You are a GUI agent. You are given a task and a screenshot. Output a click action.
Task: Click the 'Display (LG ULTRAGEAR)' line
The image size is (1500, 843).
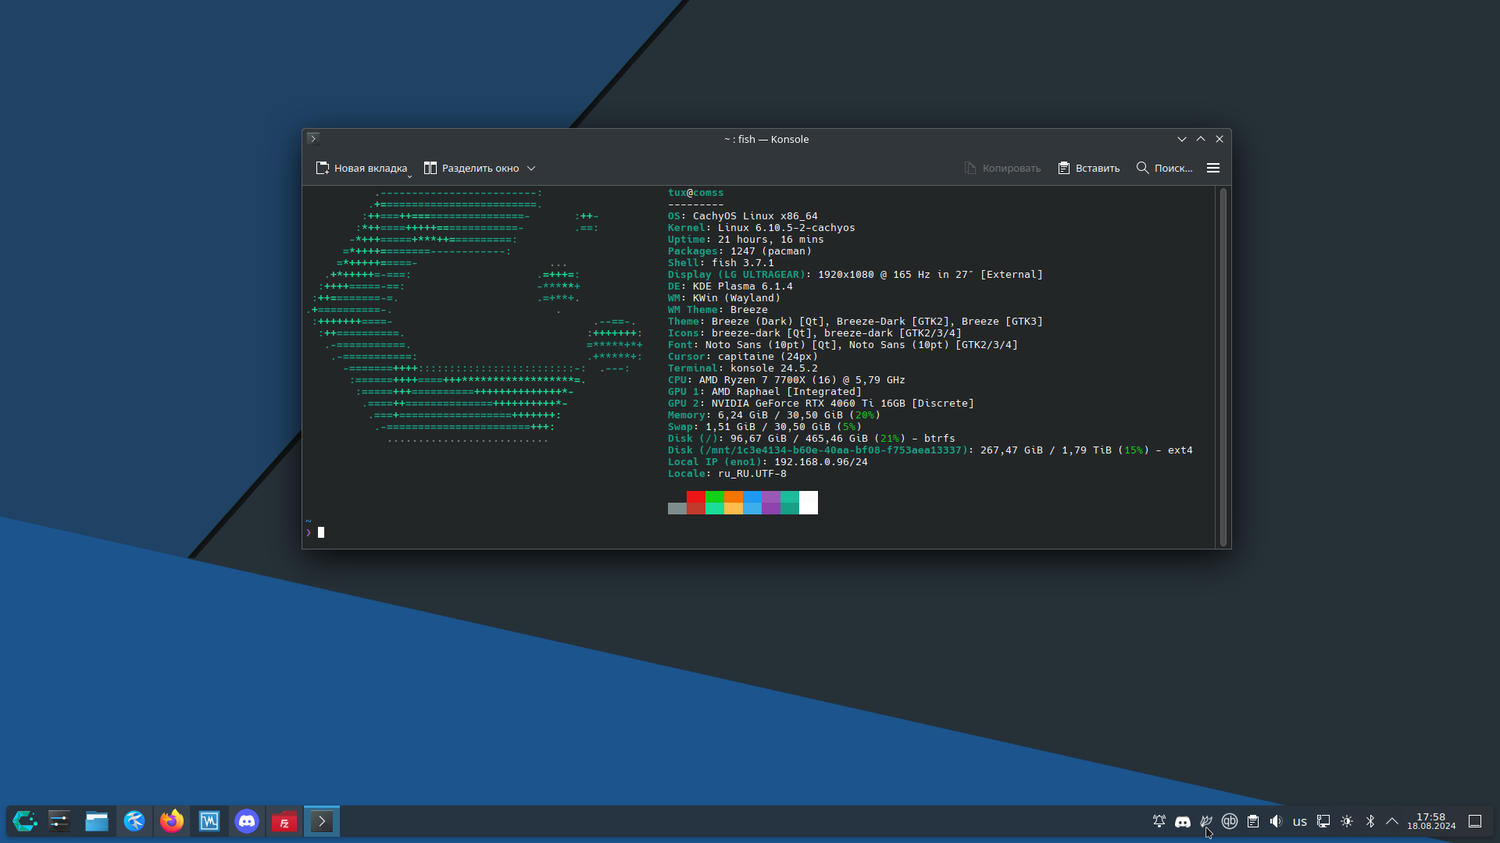pos(855,275)
